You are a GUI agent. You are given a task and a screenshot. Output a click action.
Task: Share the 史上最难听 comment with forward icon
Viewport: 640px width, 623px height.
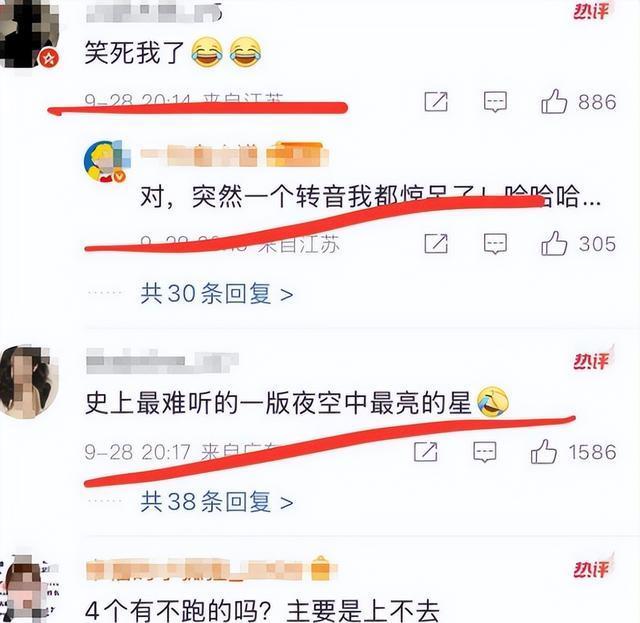pos(425,452)
